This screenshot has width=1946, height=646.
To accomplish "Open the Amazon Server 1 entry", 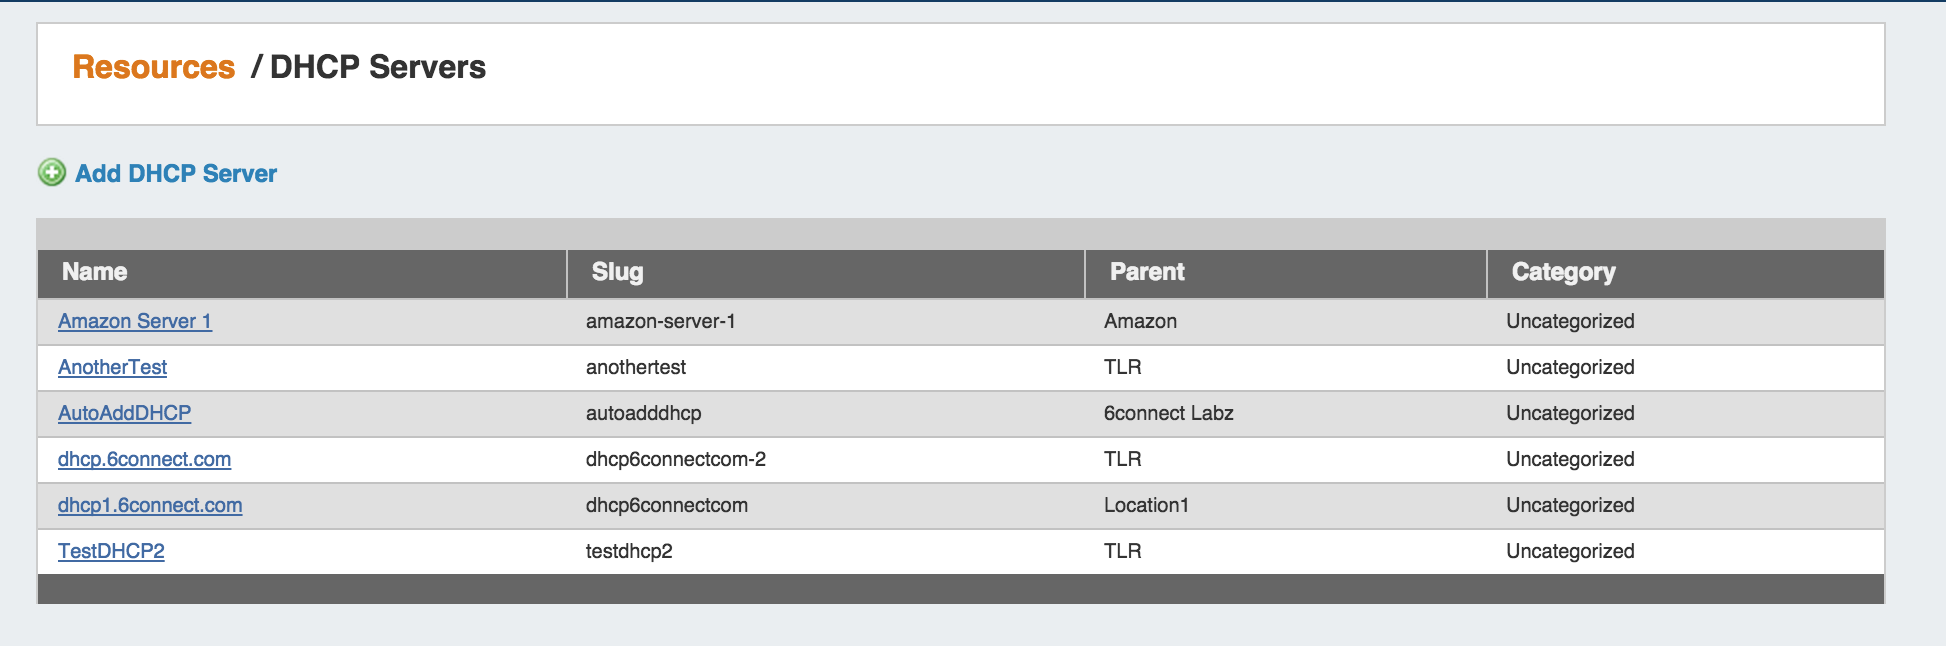I will (135, 321).
